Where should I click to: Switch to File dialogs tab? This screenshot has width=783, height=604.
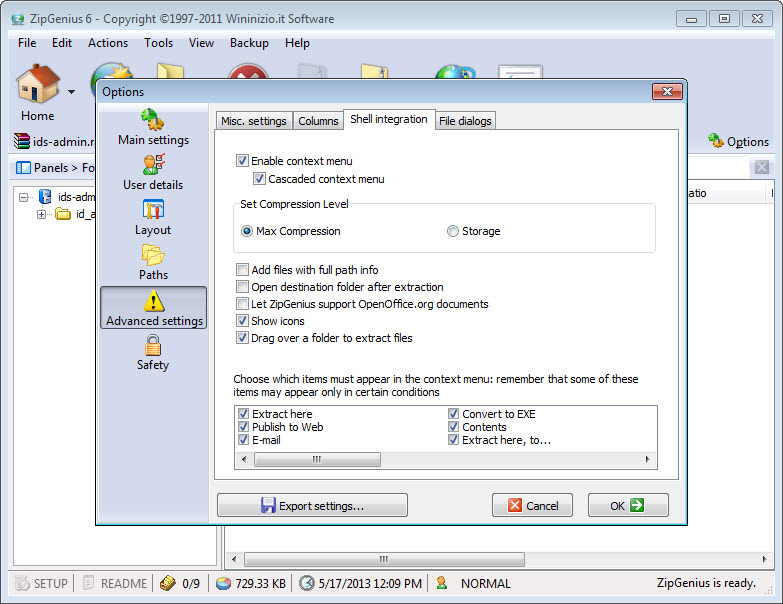(465, 121)
